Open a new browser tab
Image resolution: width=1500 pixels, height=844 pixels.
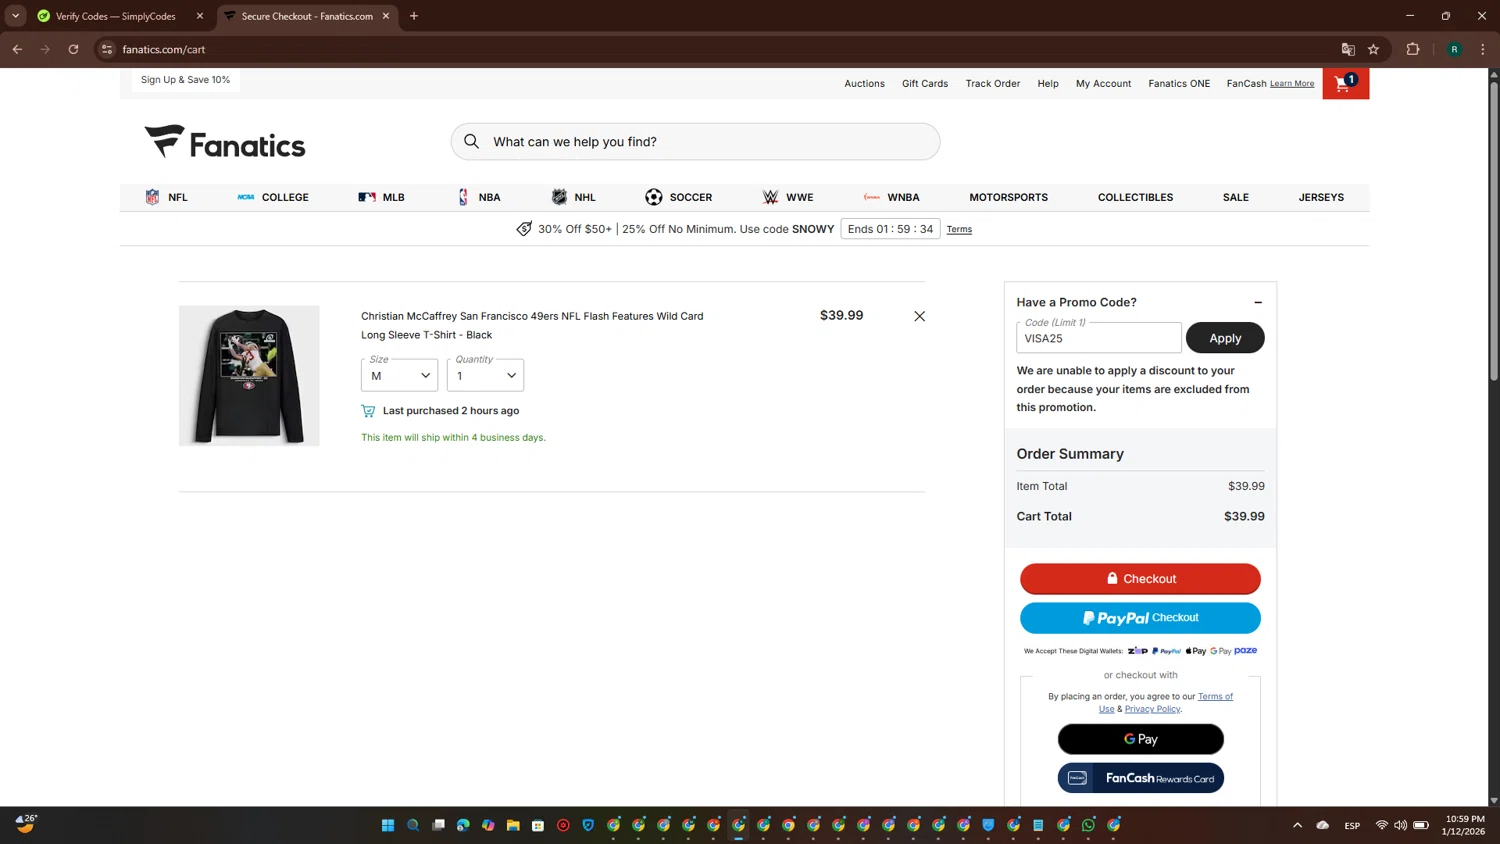click(x=414, y=16)
